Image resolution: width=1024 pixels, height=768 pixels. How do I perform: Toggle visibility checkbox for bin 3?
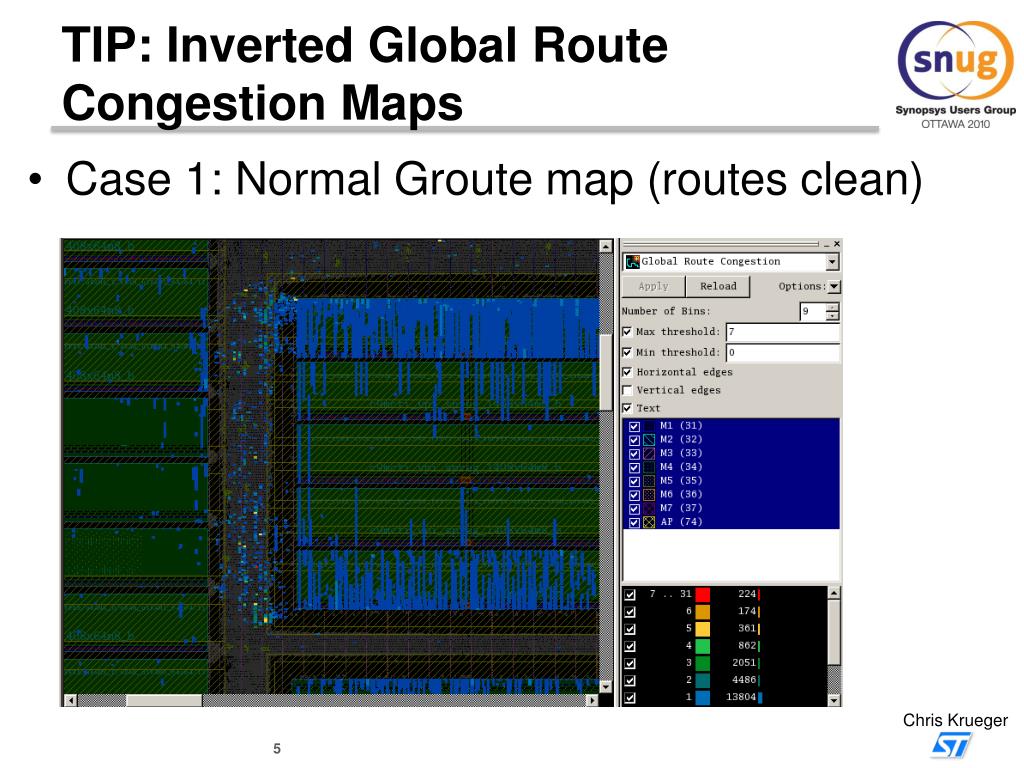coord(630,663)
